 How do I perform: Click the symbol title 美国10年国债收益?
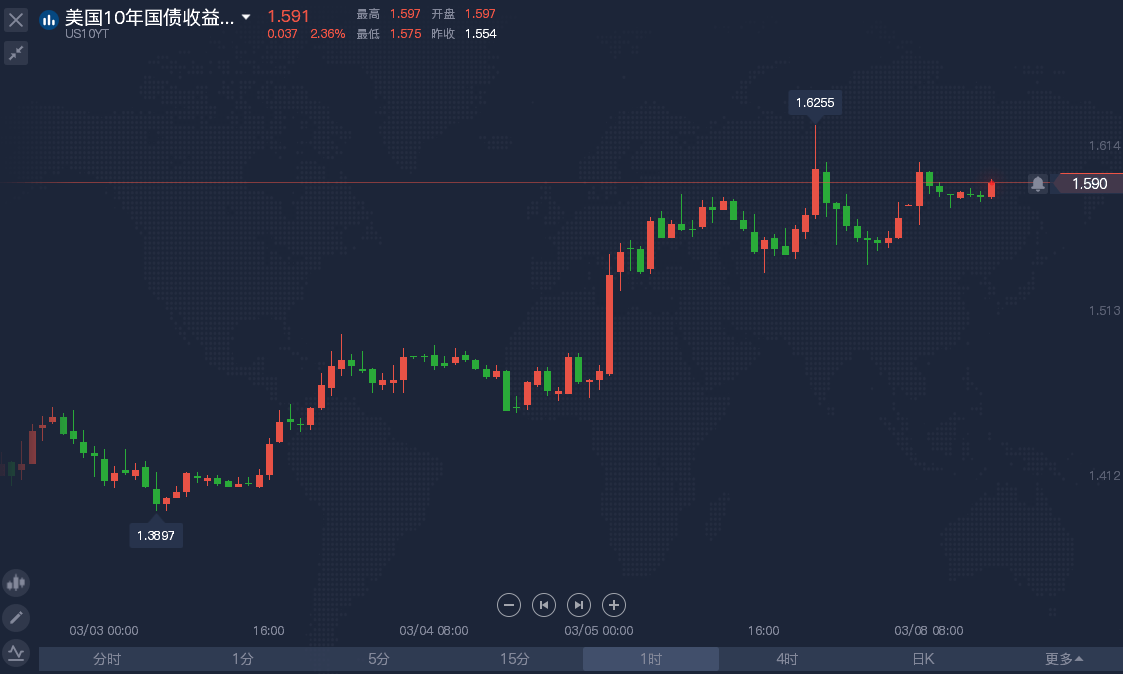[x=150, y=17]
